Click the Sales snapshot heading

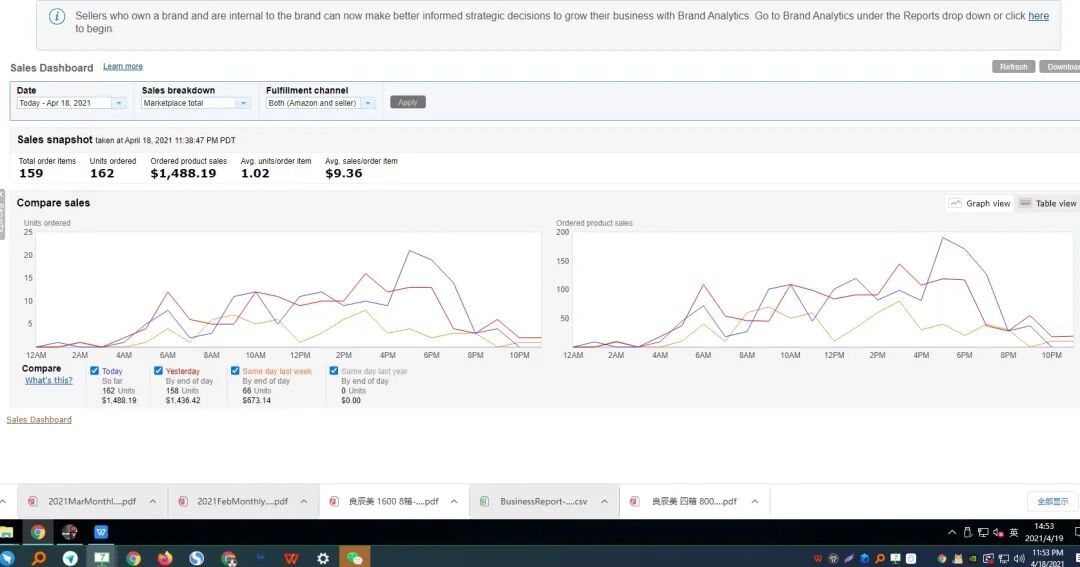[x=54, y=139]
